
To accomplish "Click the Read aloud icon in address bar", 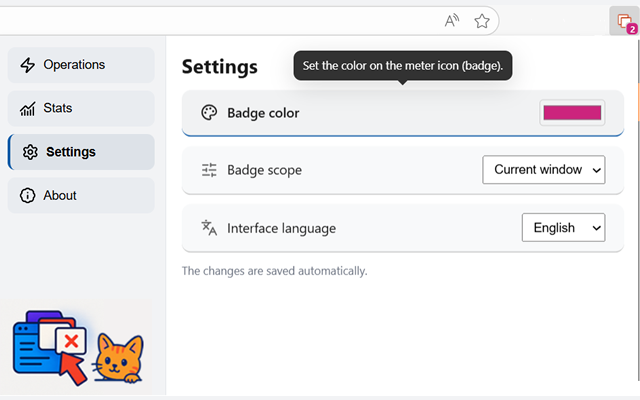I will [x=452, y=20].
